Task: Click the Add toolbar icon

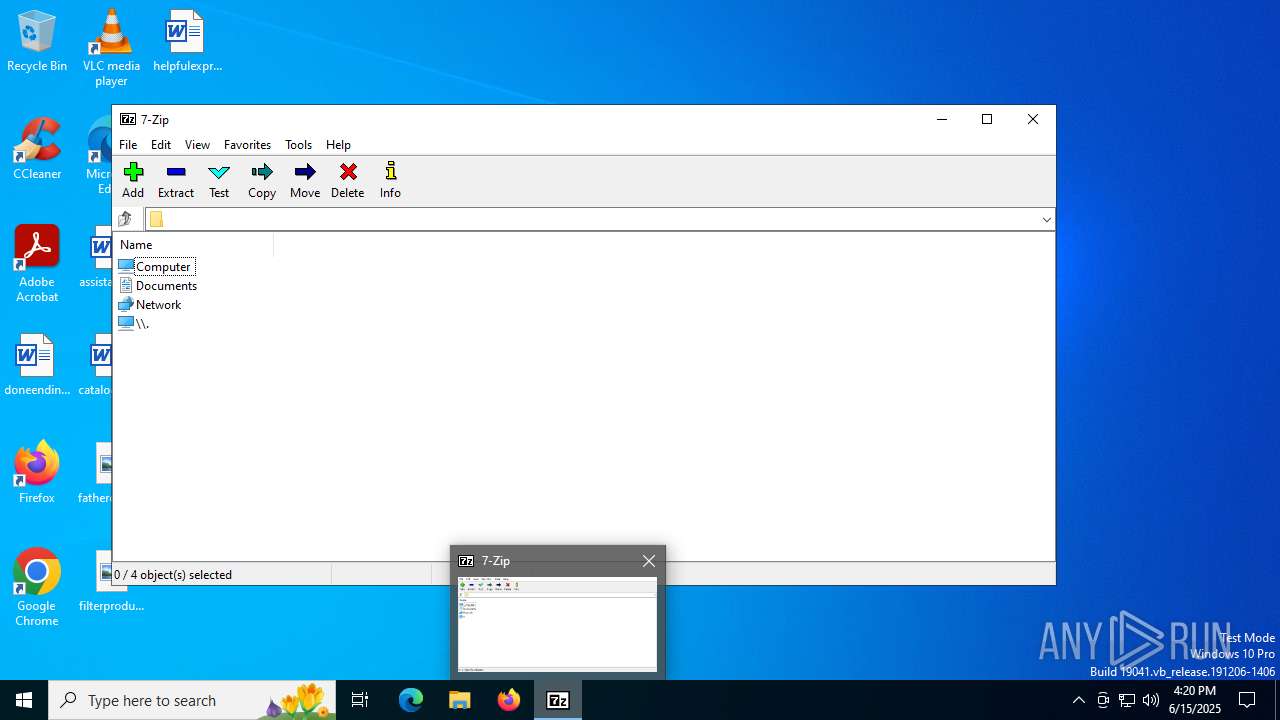Action: (x=133, y=181)
